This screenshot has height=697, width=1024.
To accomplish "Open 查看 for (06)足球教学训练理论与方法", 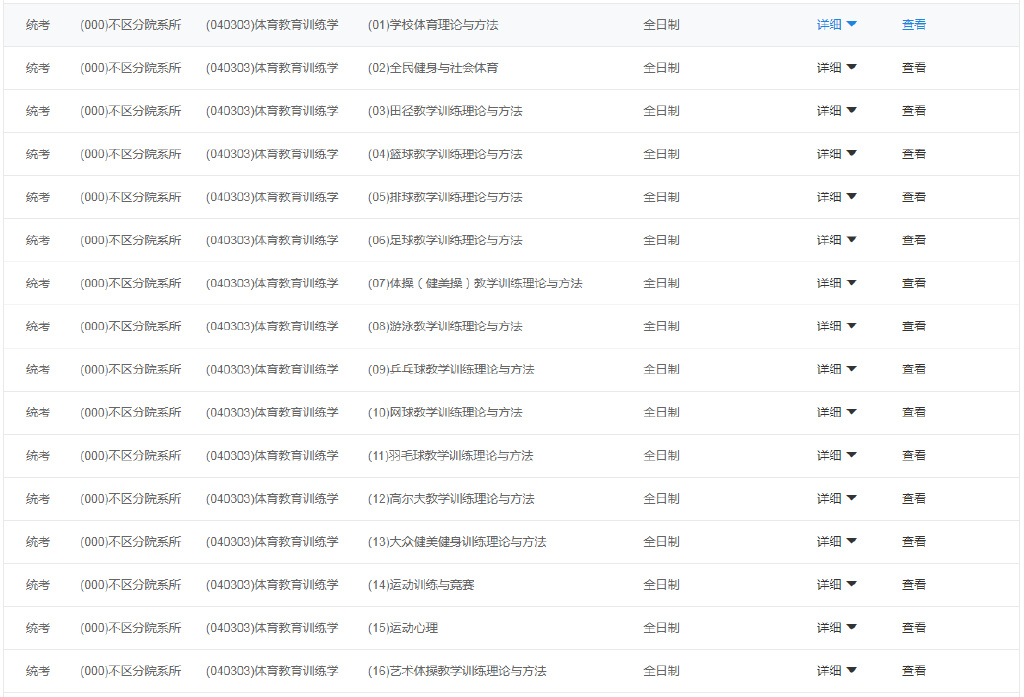I will click(x=914, y=240).
